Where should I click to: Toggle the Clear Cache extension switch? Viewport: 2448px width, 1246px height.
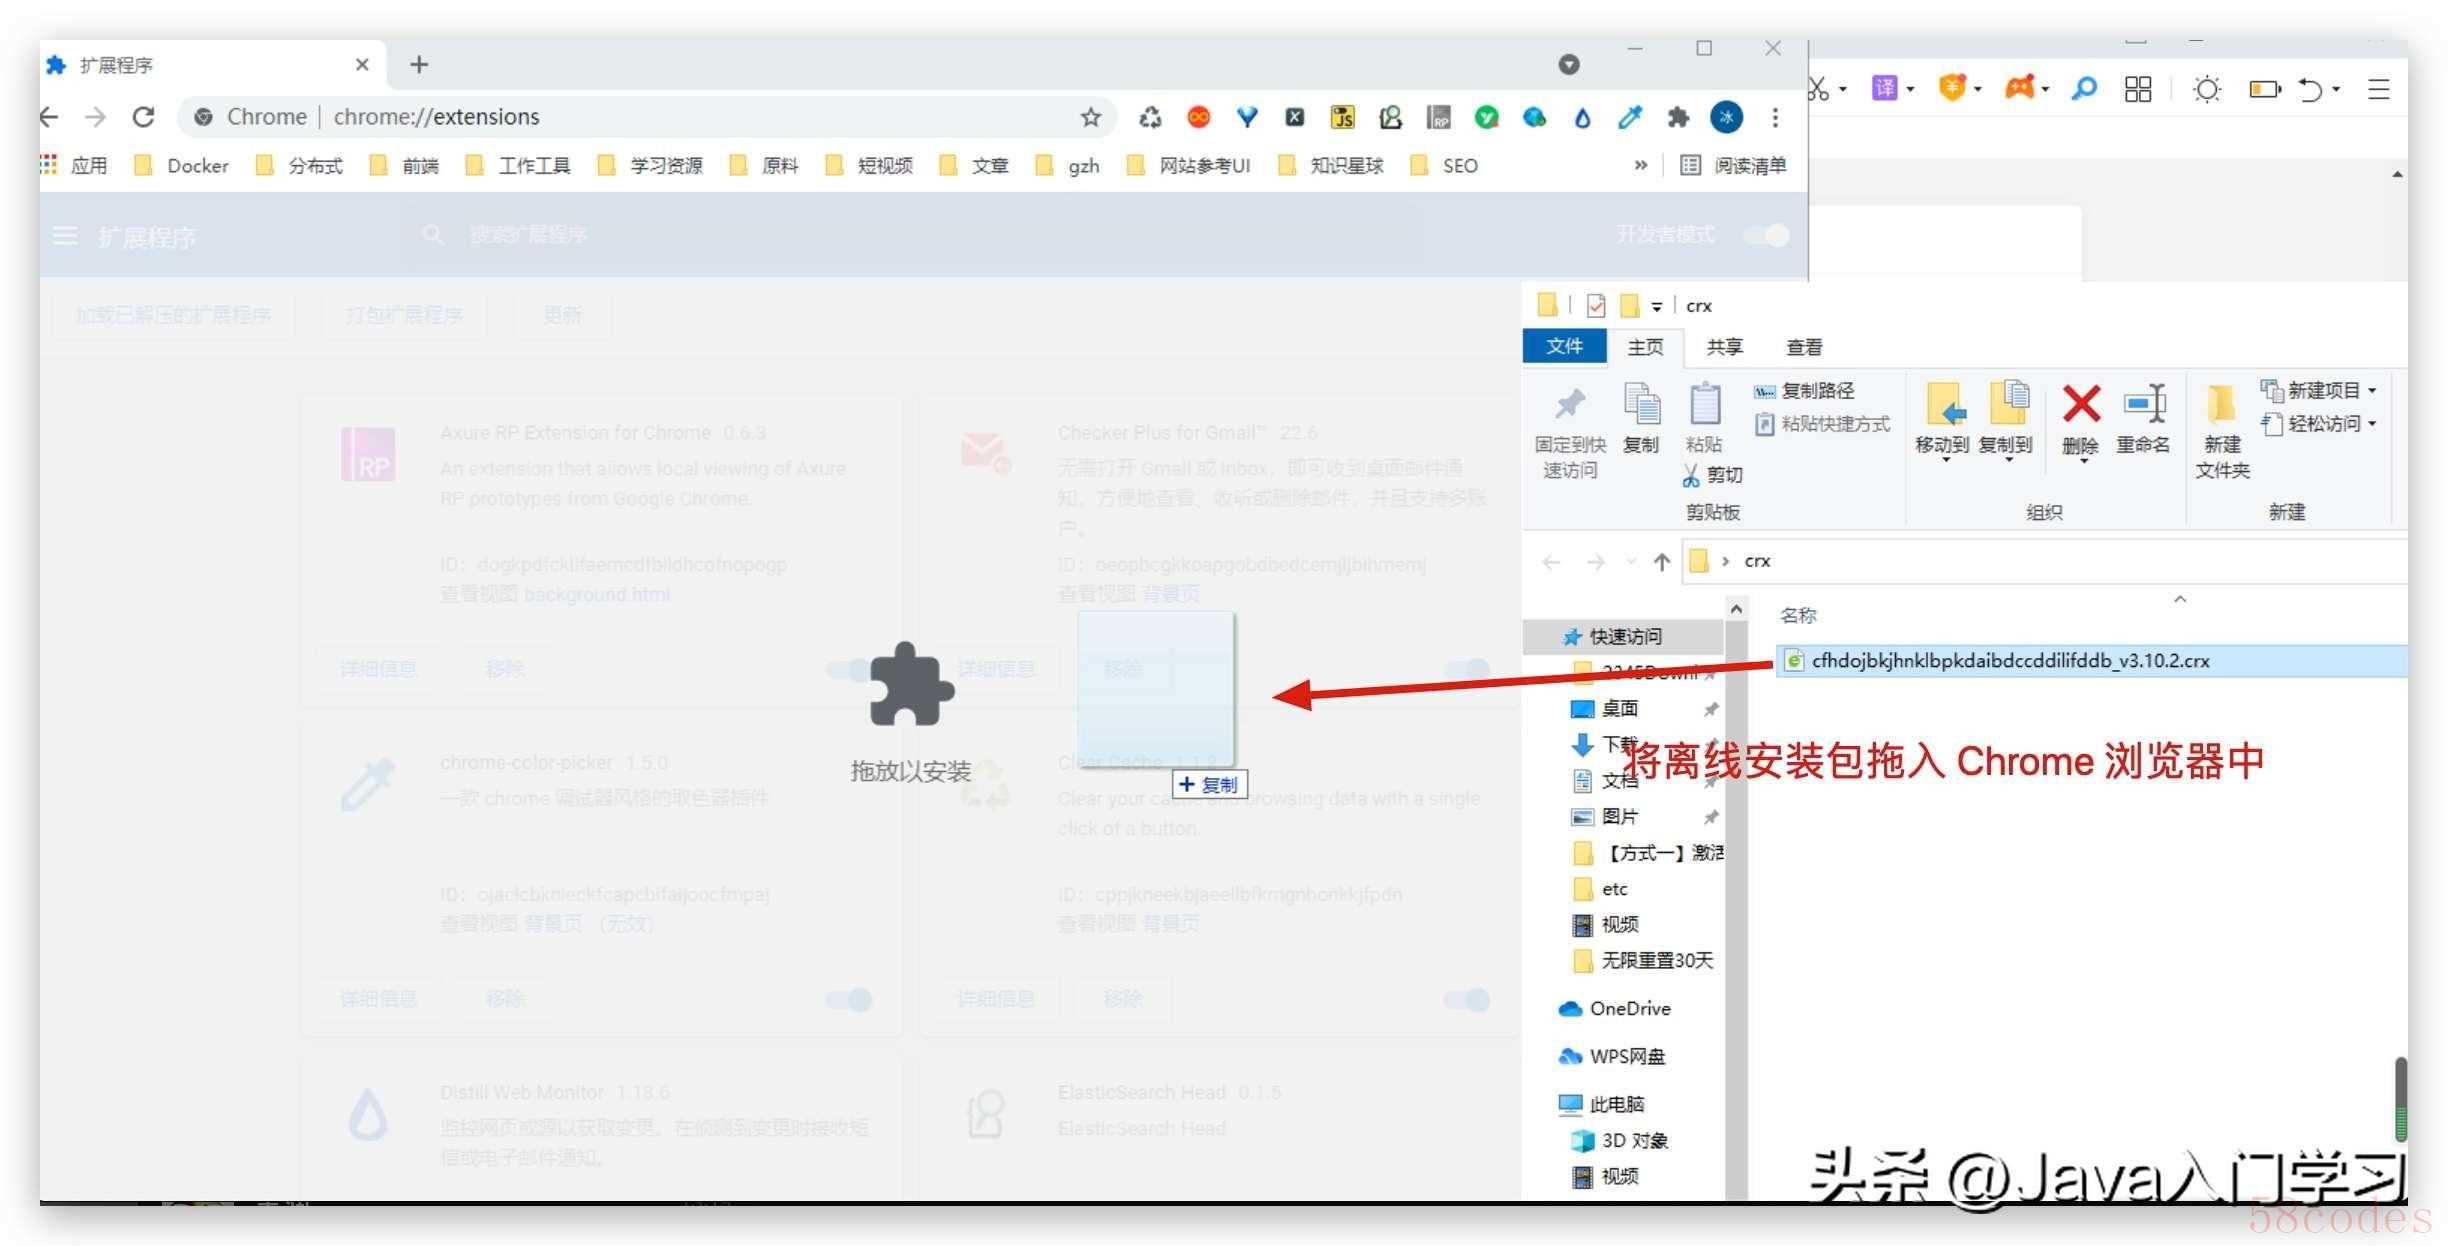click(x=1467, y=999)
